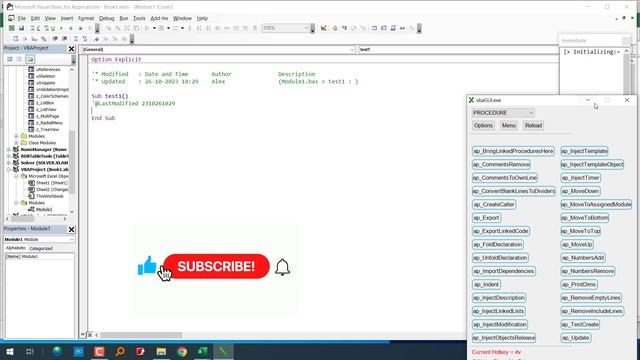640x360 pixels.
Task: Open the Add-Ins menu
Action: [159, 18]
